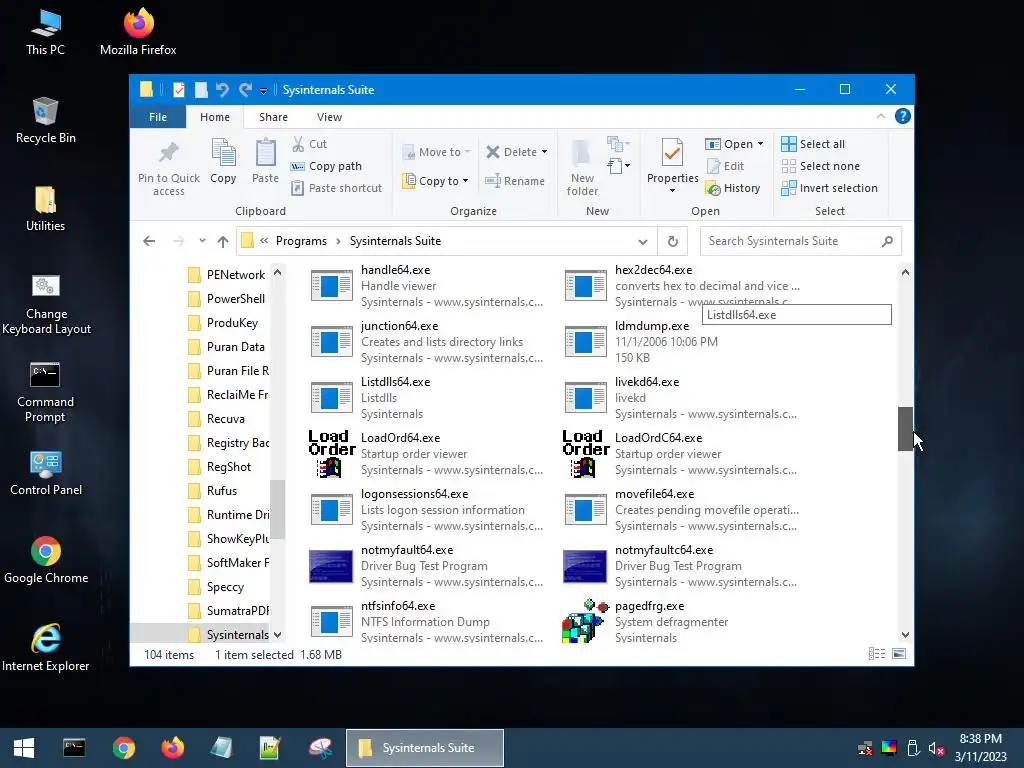Expand the Open button dropdown arrow
Viewport: 1024px width, 768px height.
tap(760, 144)
